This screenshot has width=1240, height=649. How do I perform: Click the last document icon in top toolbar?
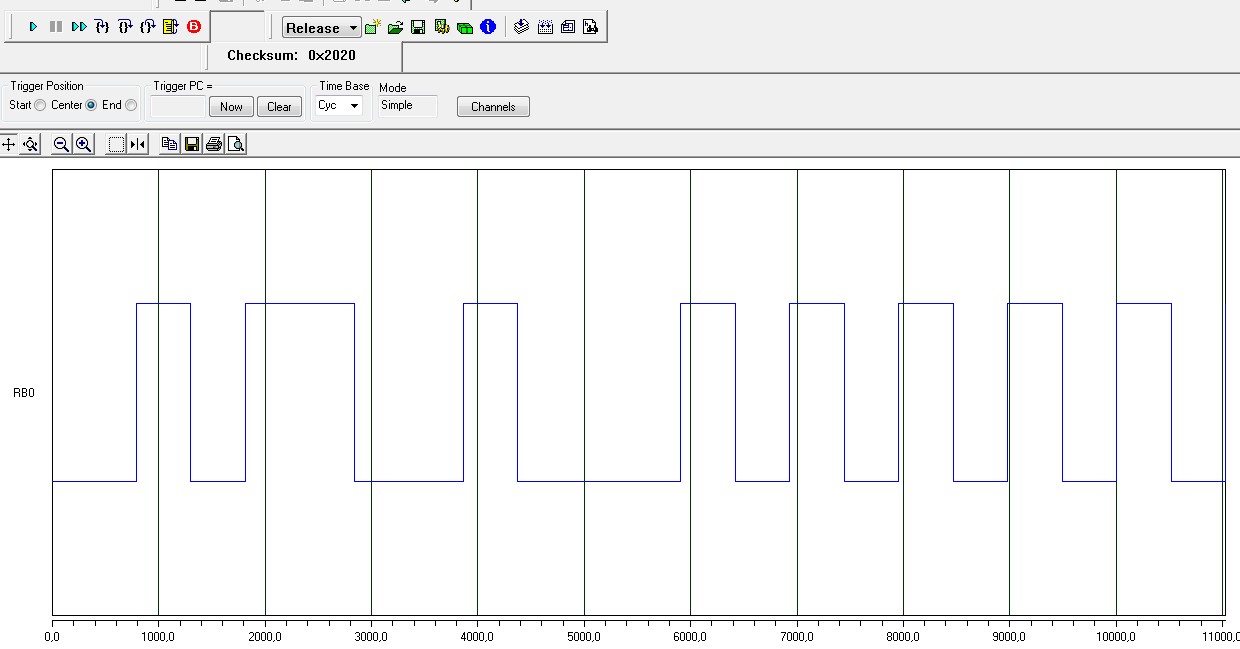(x=591, y=27)
